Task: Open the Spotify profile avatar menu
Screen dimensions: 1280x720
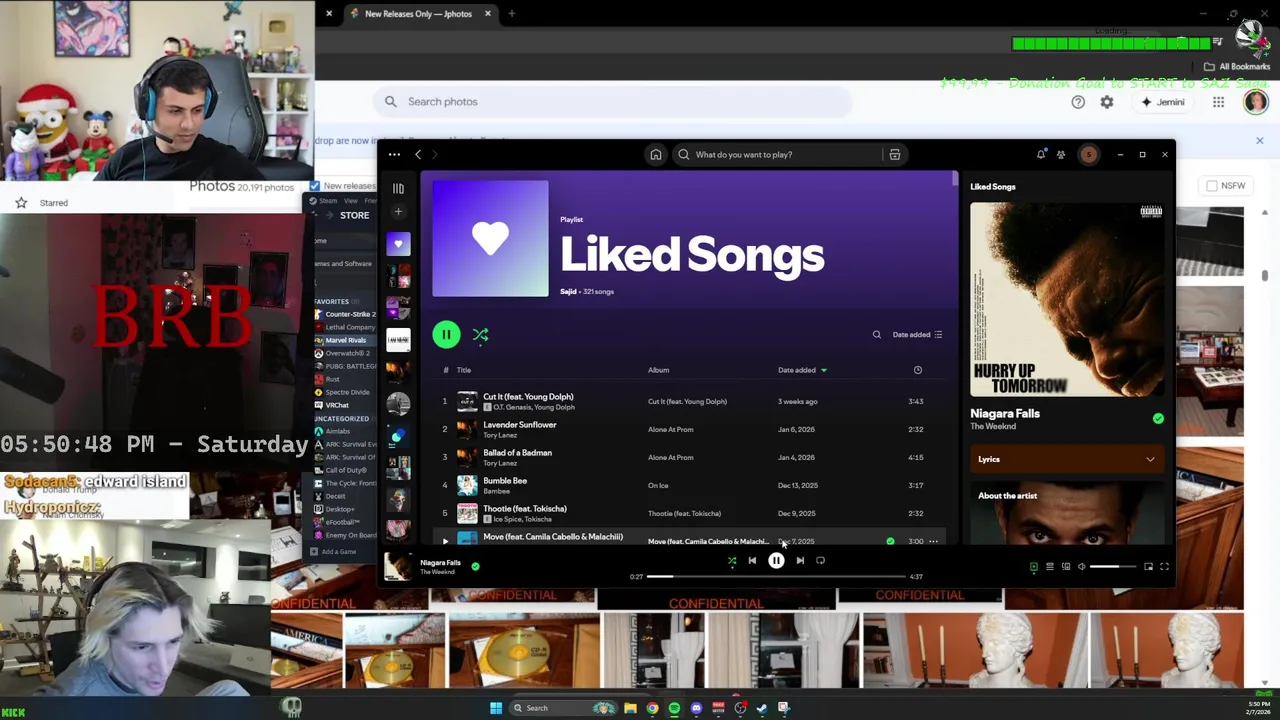Action: pyautogui.click(x=1089, y=154)
